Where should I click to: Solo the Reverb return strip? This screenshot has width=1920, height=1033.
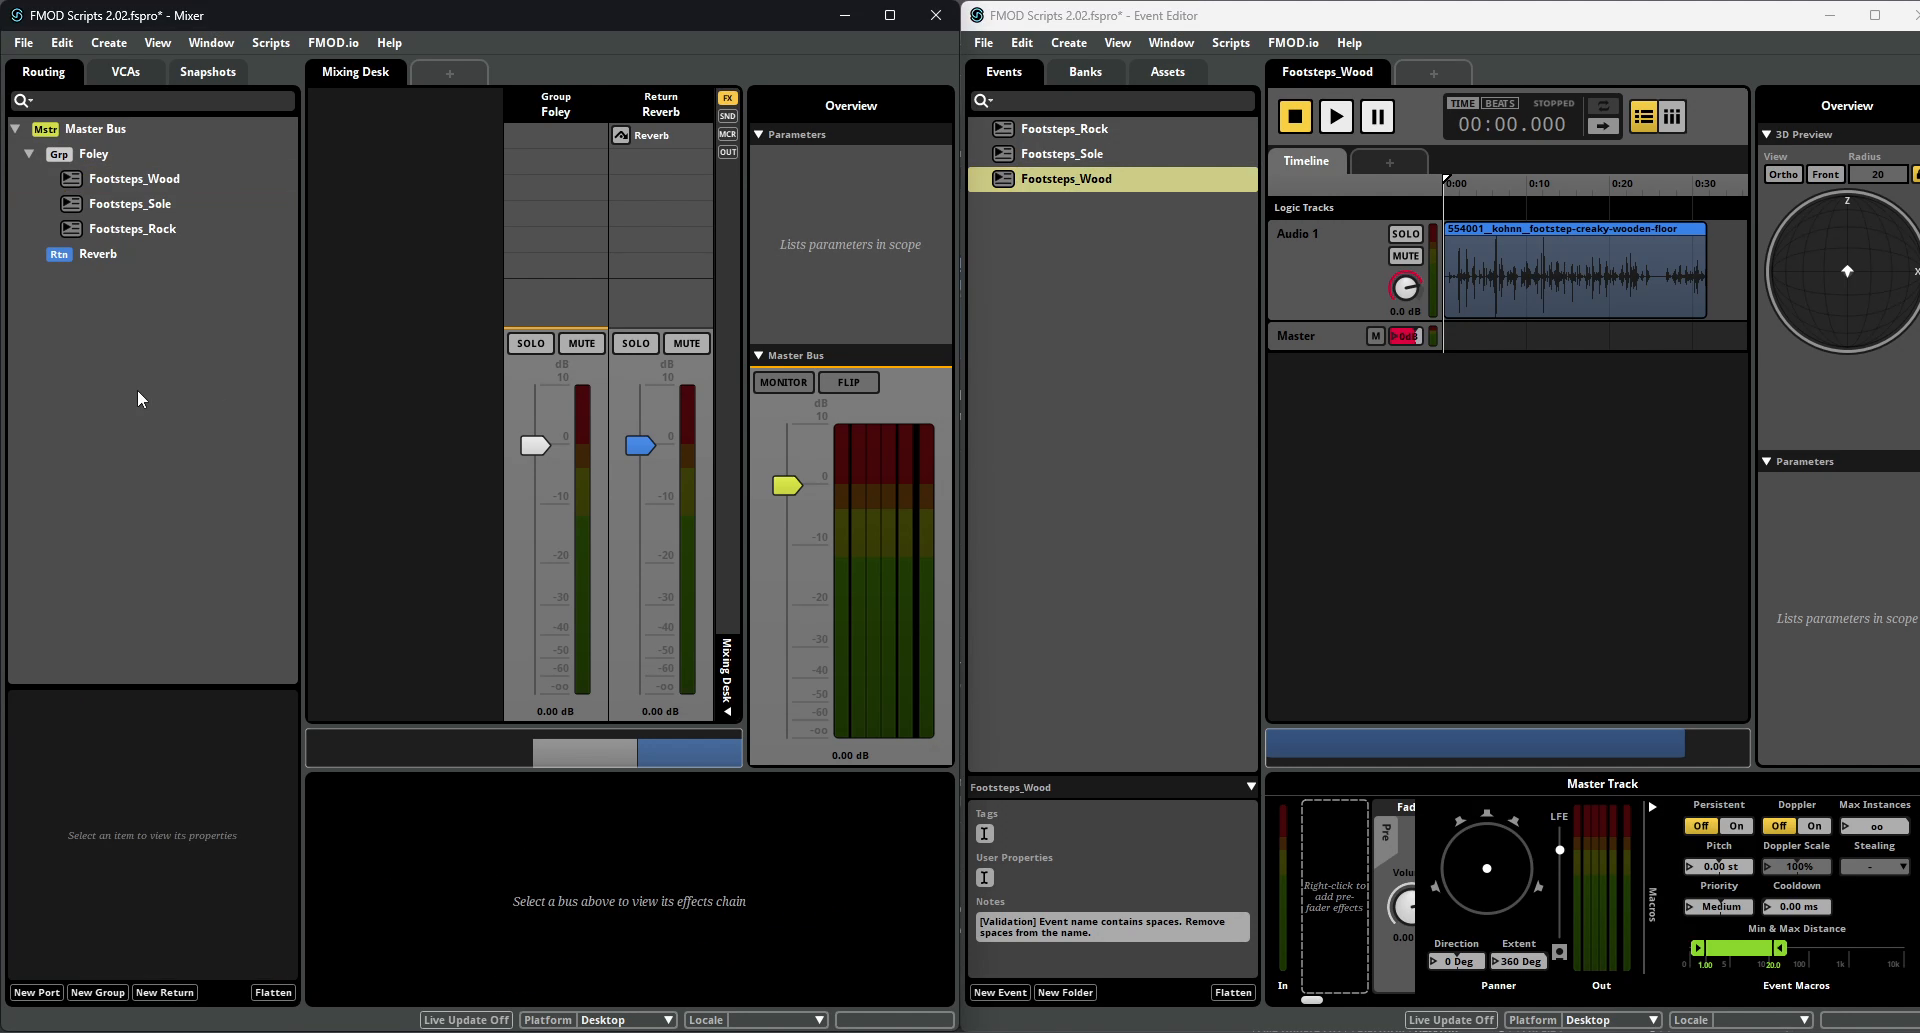click(x=636, y=344)
